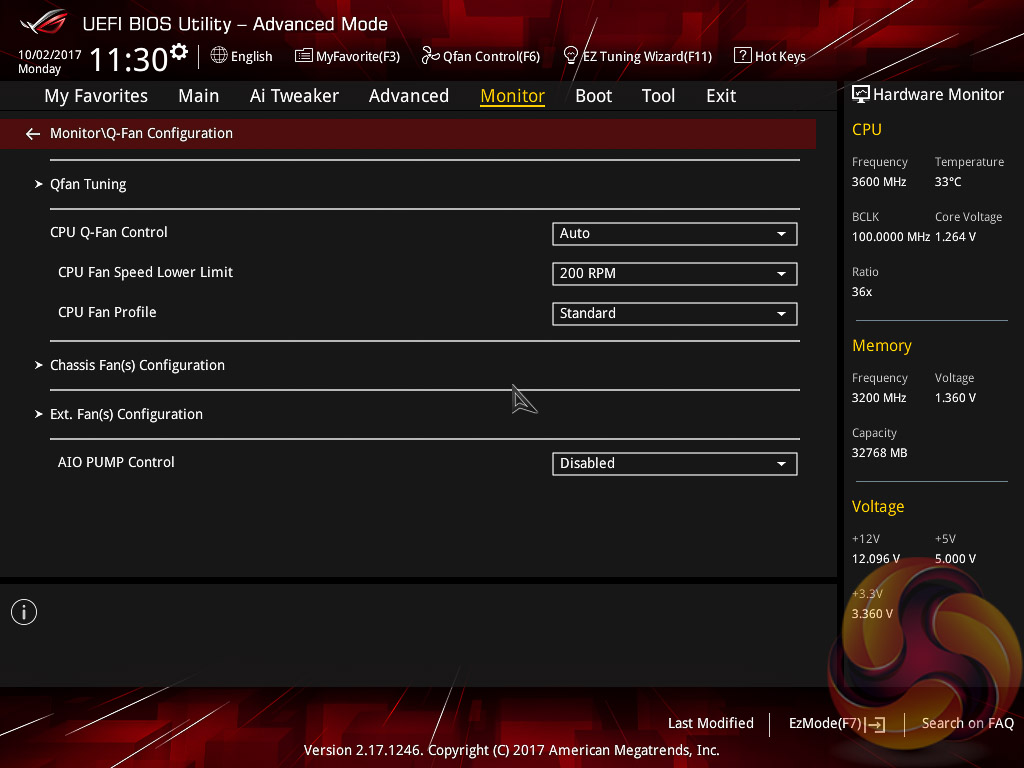1024x768 pixels.
Task: Open the CPU Fan Profile dropdown
Action: click(675, 313)
